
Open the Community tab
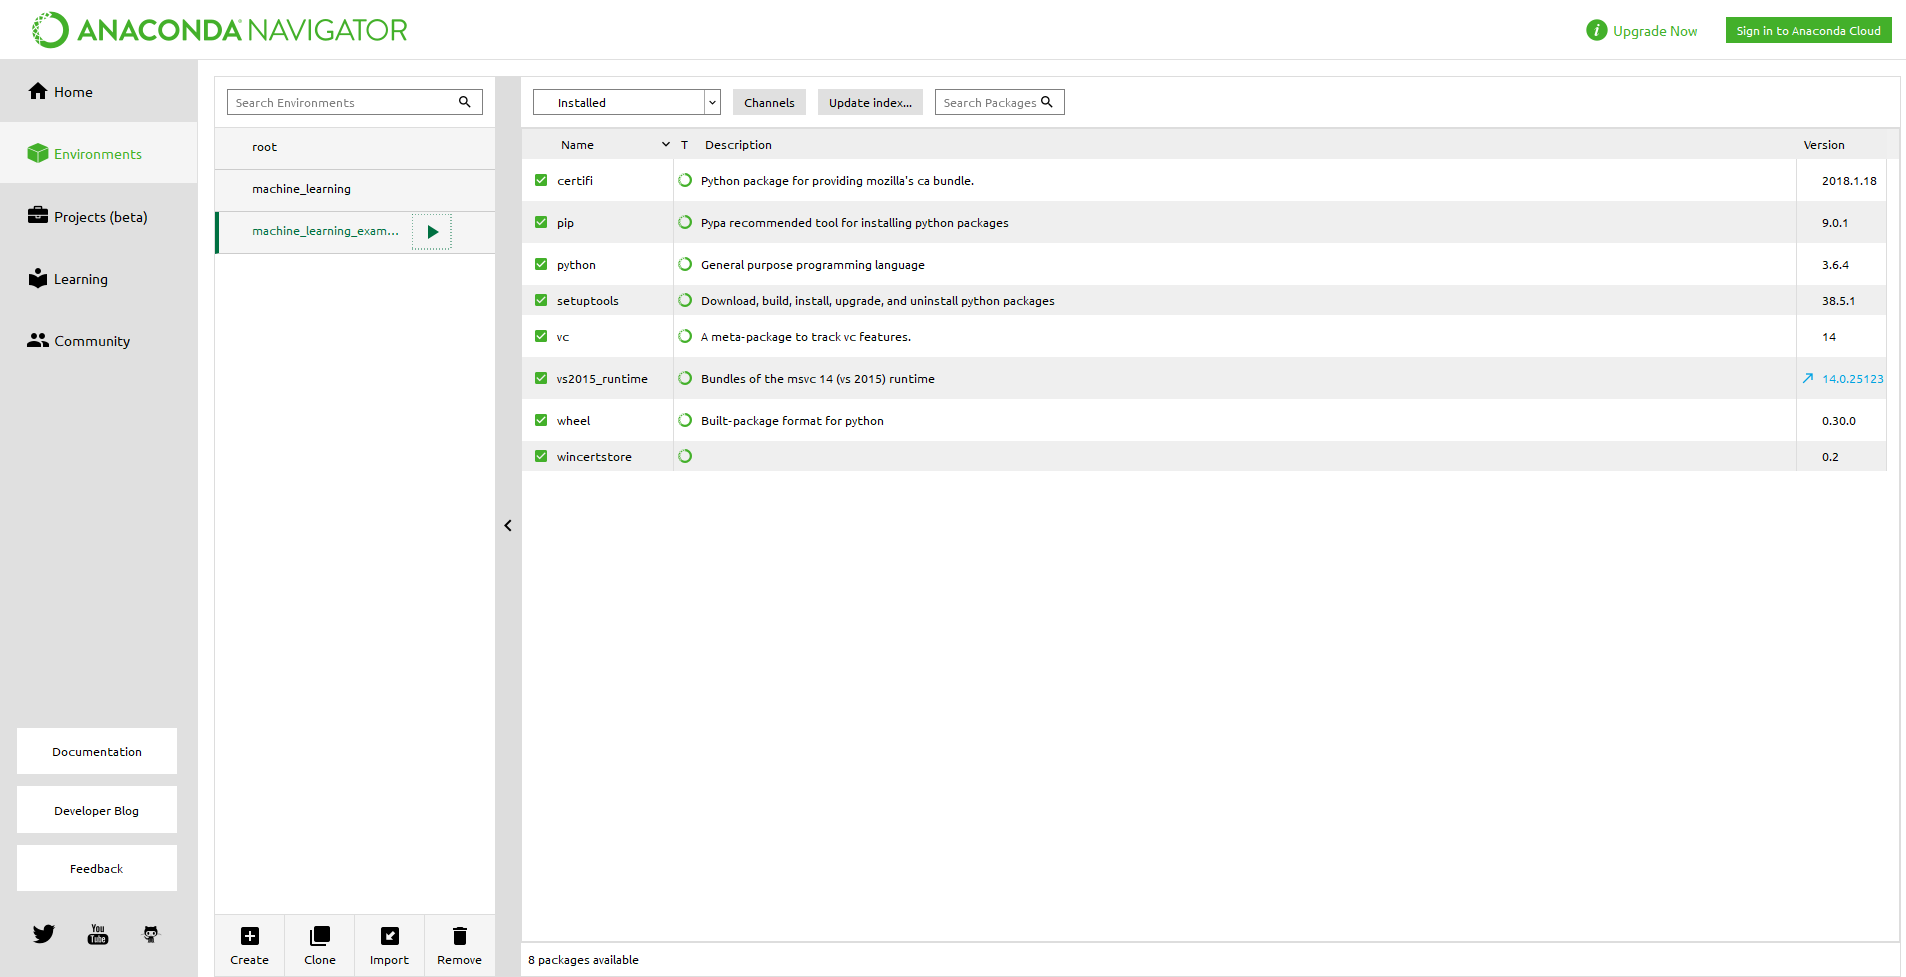click(99, 340)
